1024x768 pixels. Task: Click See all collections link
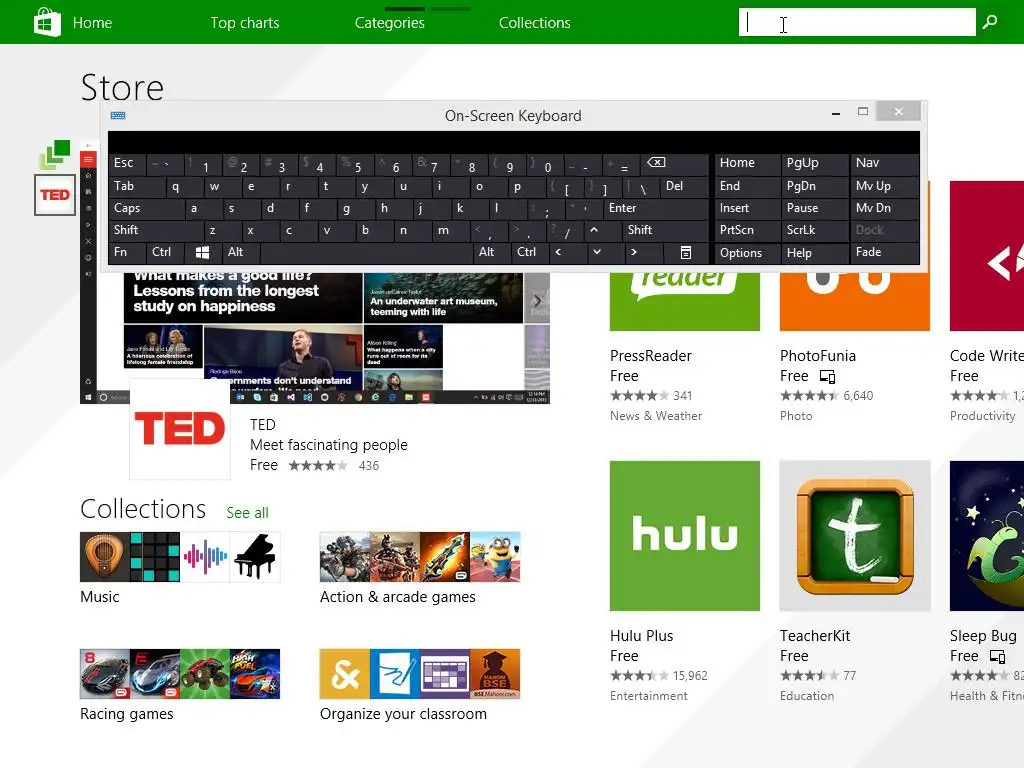coord(248,513)
